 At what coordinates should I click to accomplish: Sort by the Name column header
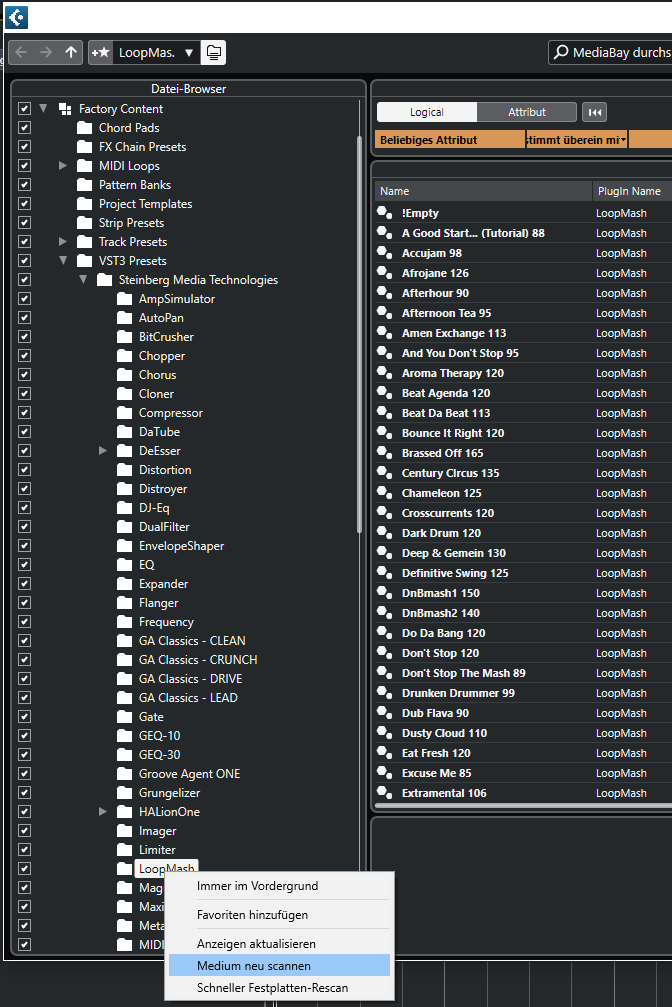pyautogui.click(x=483, y=191)
